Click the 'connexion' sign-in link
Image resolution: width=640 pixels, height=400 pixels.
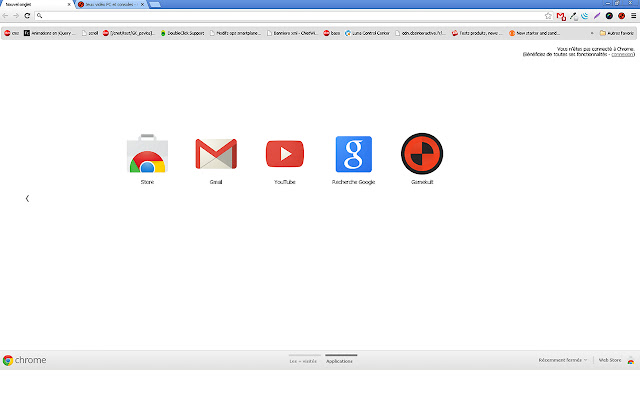pyautogui.click(x=622, y=54)
